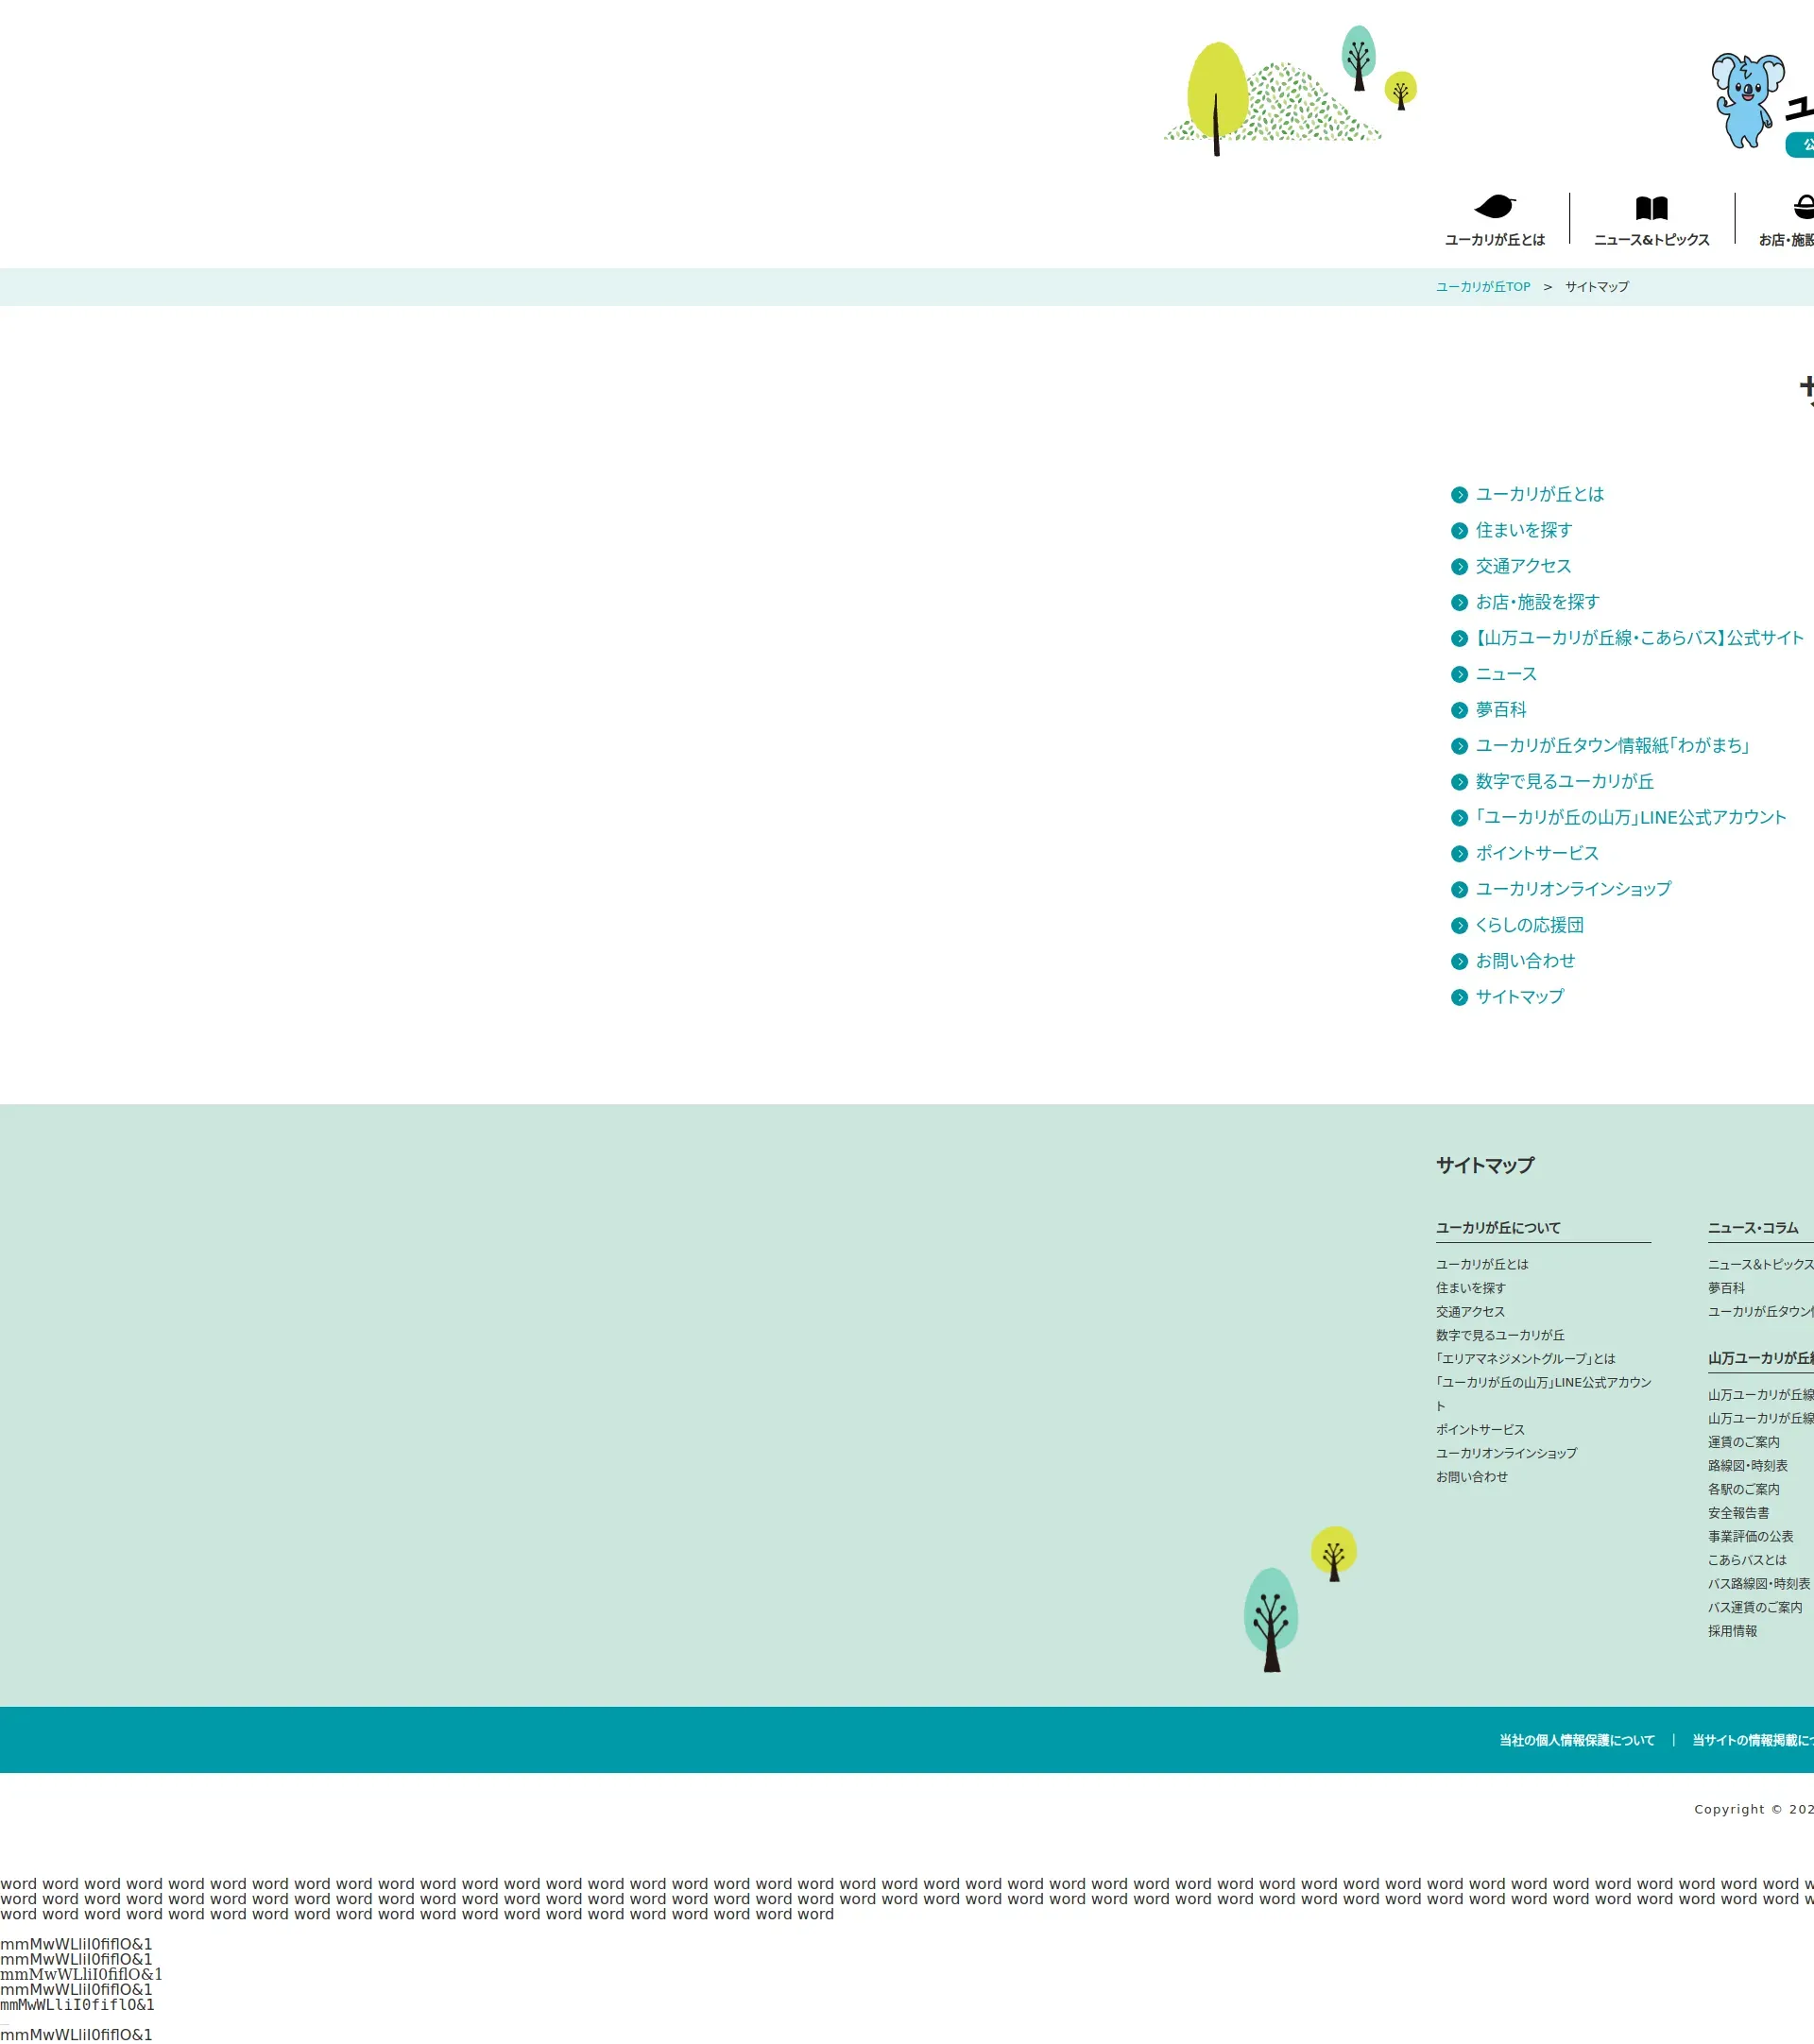Click the arrow bullet beside タウン情報紙「わがまち」
1814x2044 pixels.
point(1459,746)
